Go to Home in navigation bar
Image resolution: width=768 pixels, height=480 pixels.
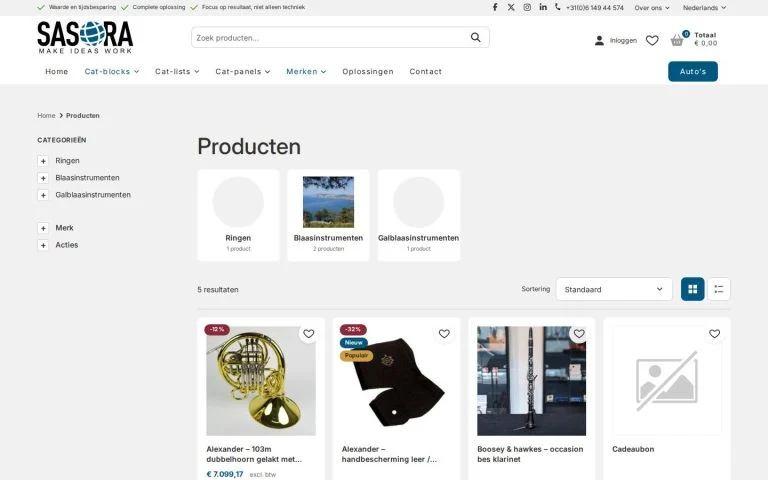pos(57,72)
